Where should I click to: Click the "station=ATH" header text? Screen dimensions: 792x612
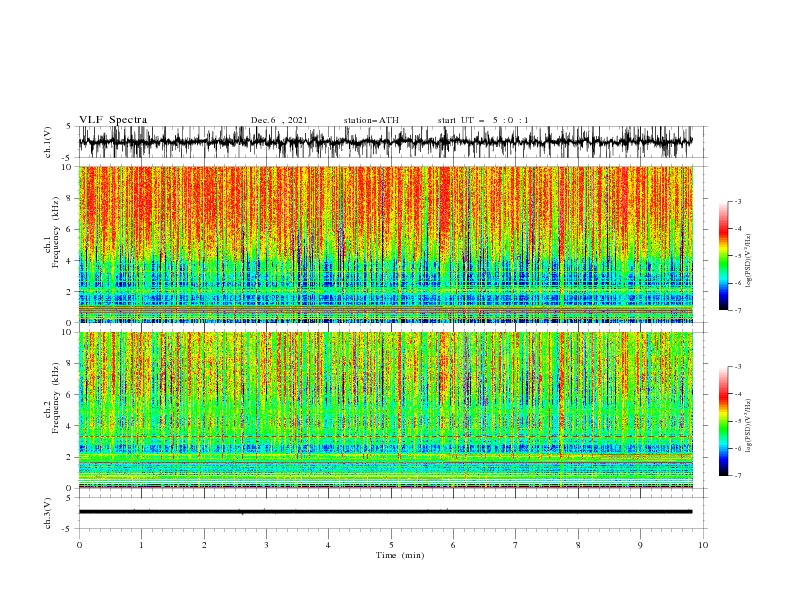pos(371,120)
